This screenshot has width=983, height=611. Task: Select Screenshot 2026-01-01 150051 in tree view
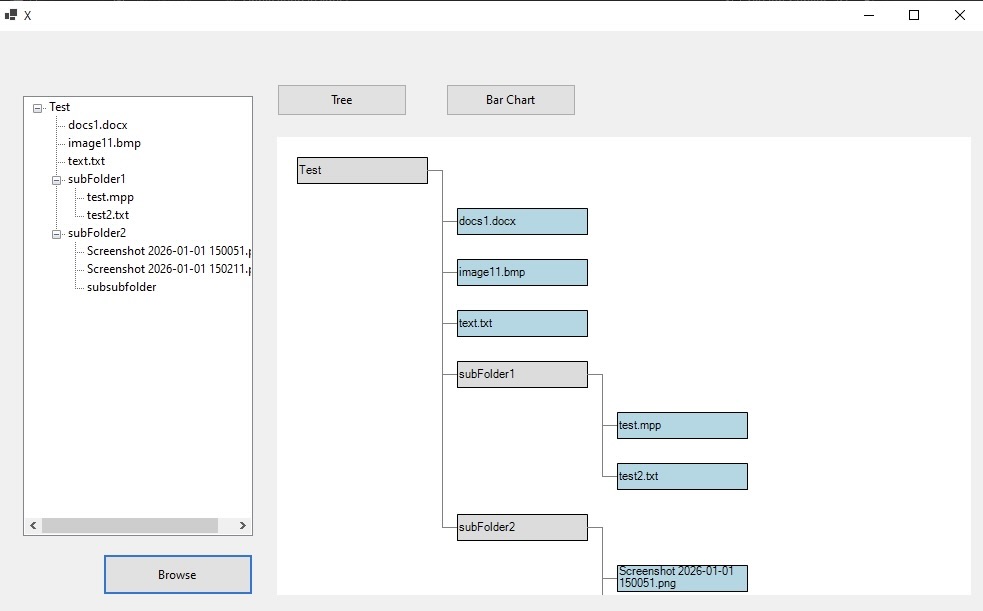coord(169,251)
